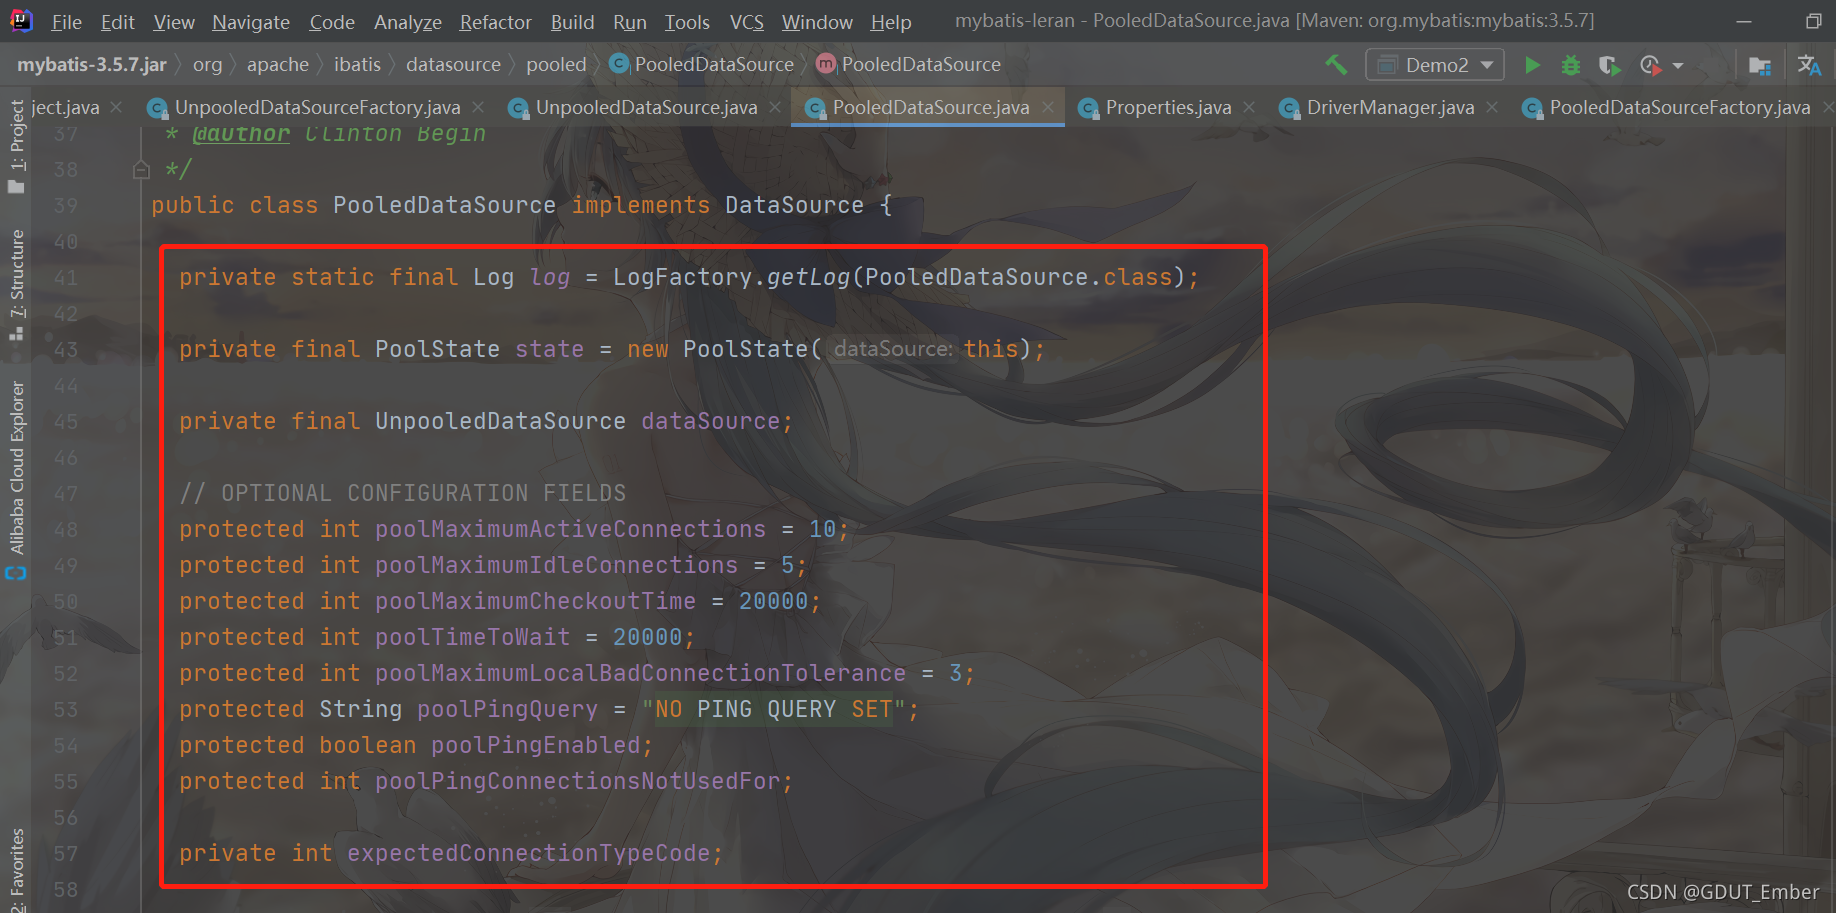Select the PooledDataSource.java tab

pyautogui.click(x=930, y=107)
